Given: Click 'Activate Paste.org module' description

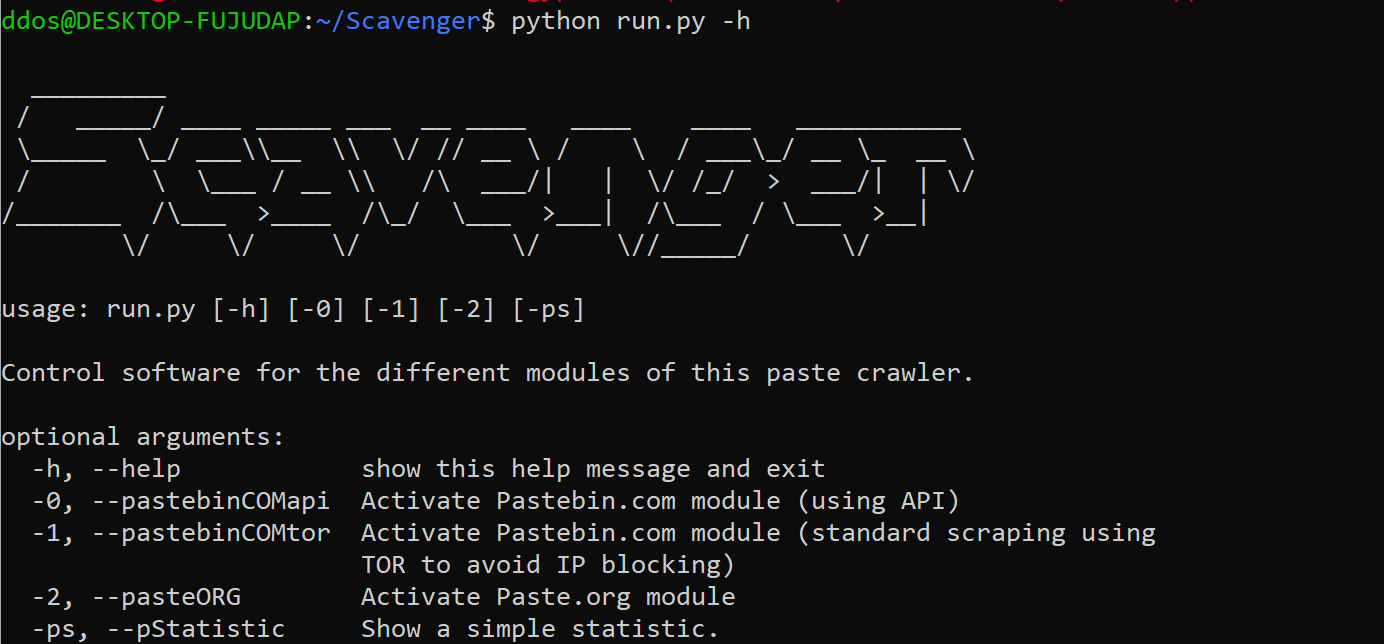Looking at the screenshot, I should pyautogui.click(x=548, y=597).
